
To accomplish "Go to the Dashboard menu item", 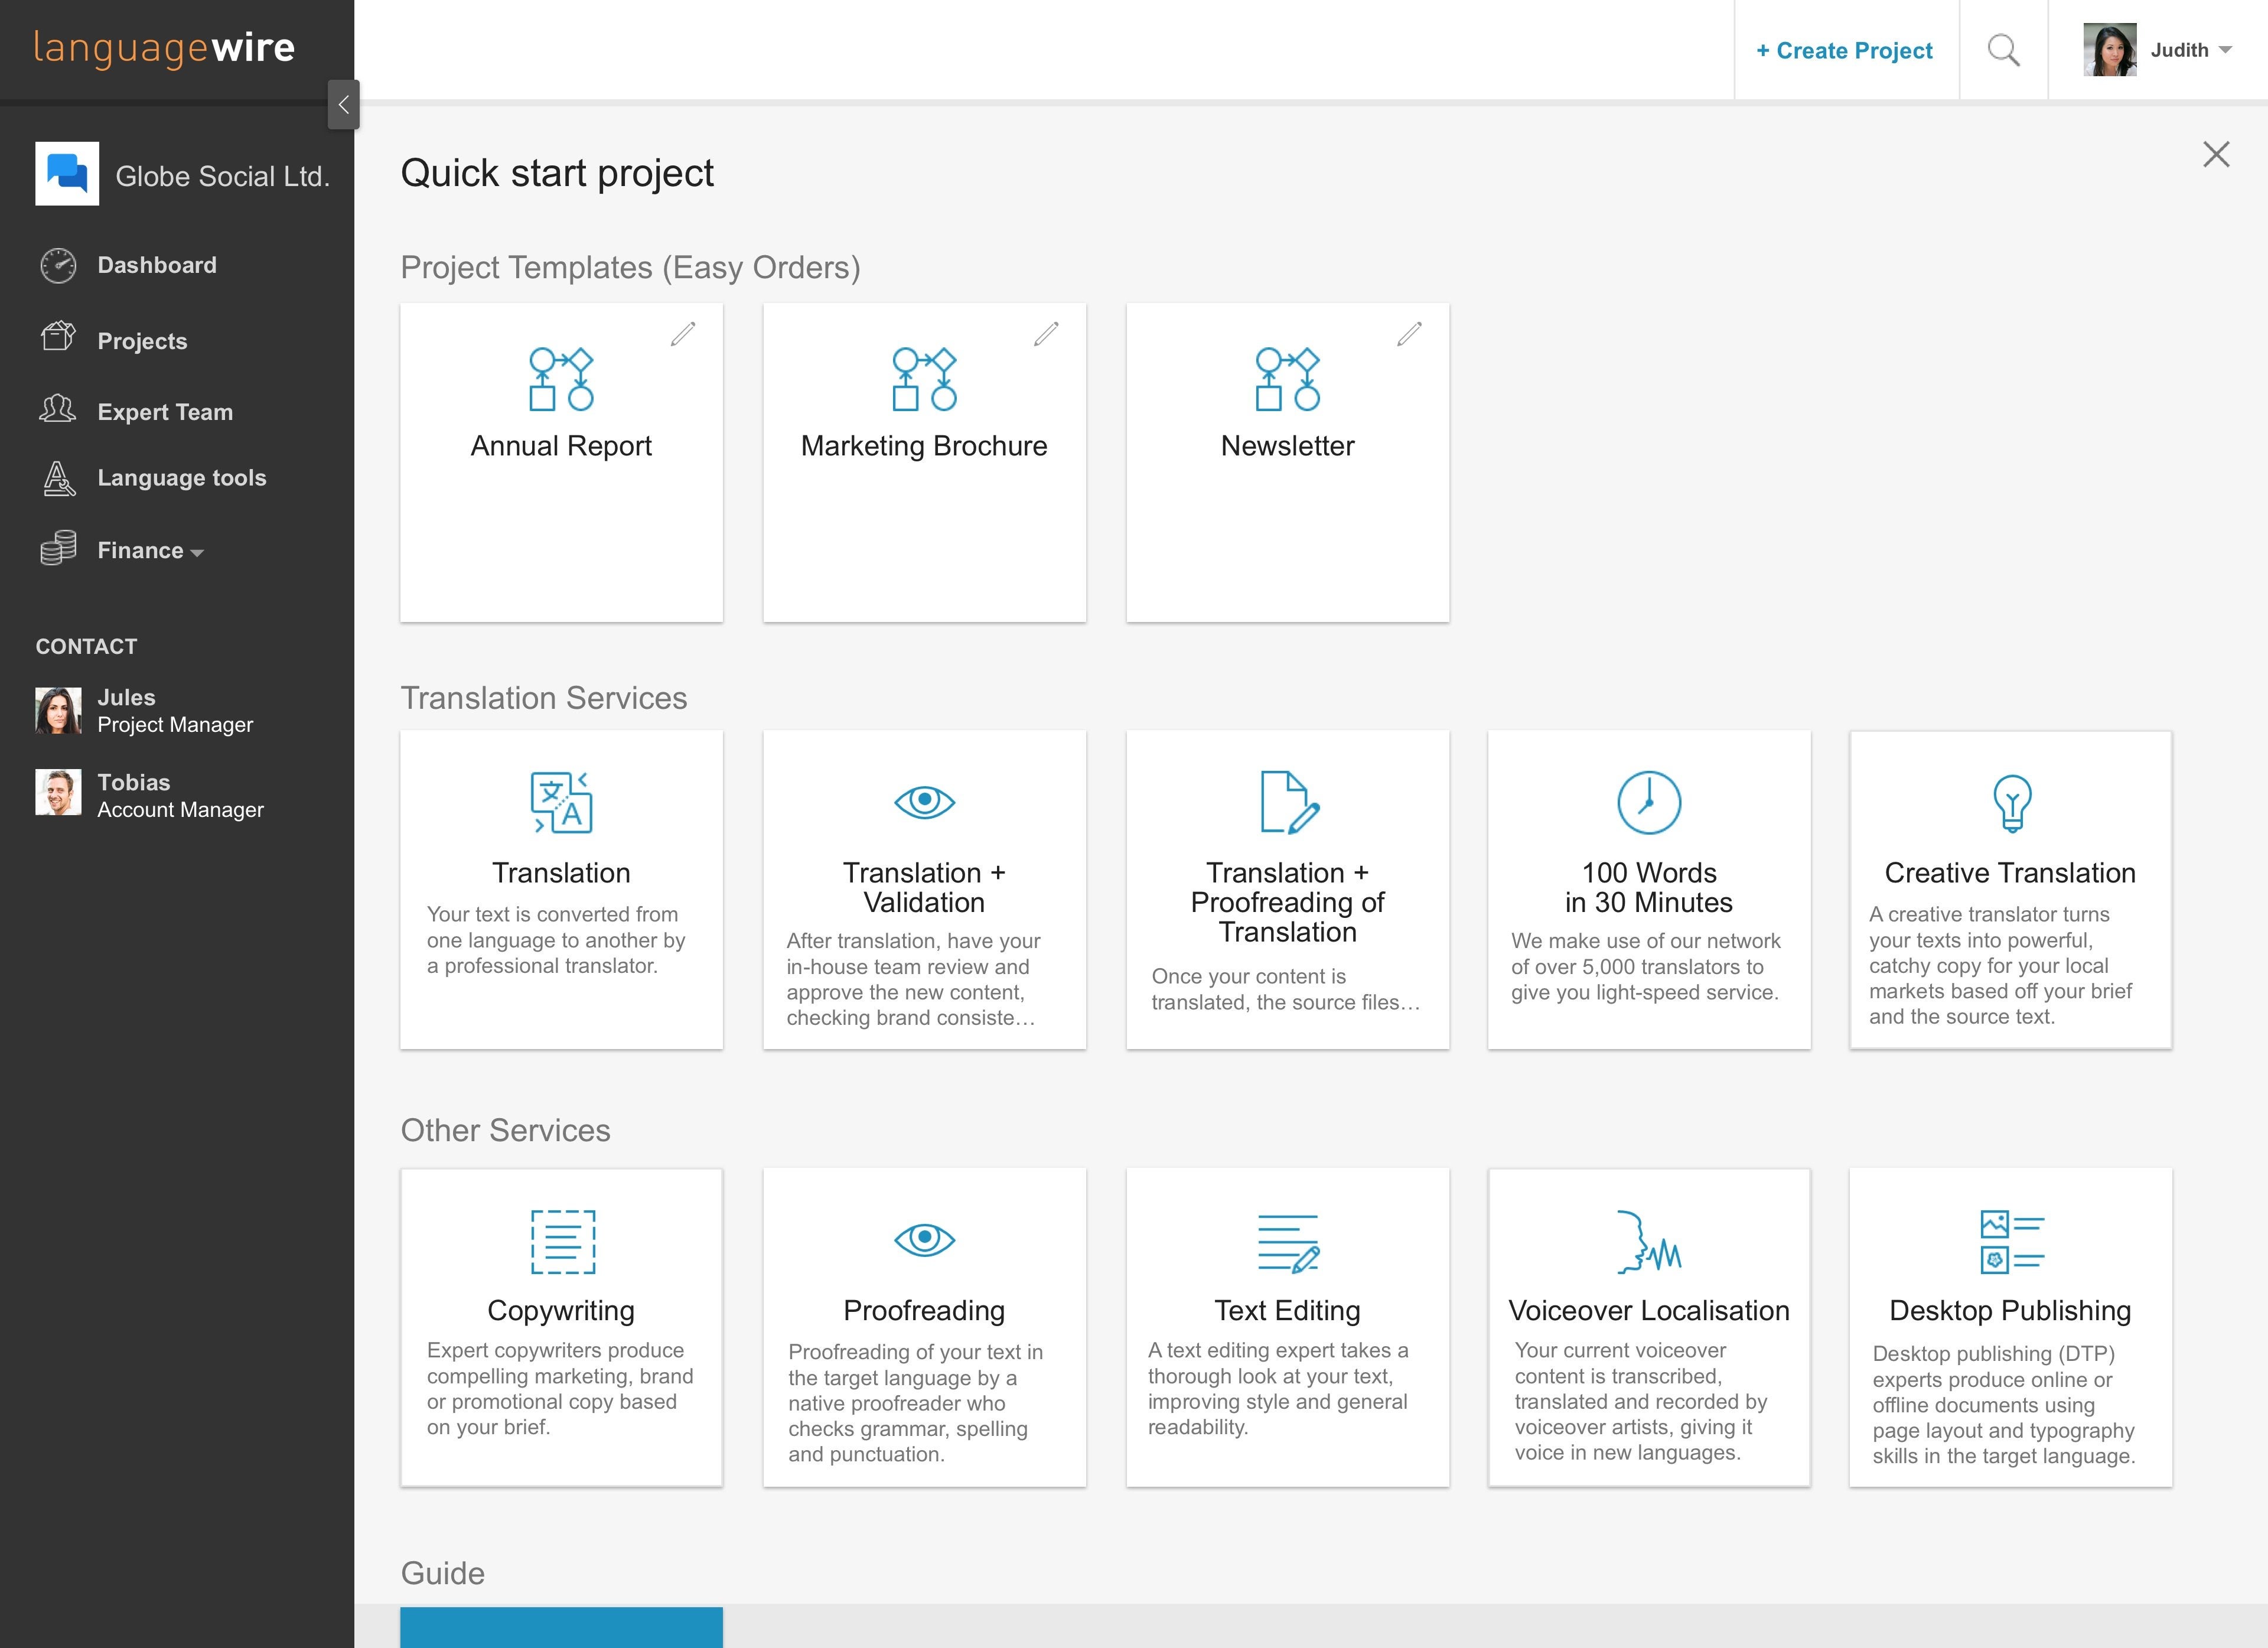I will tap(156, 265).
